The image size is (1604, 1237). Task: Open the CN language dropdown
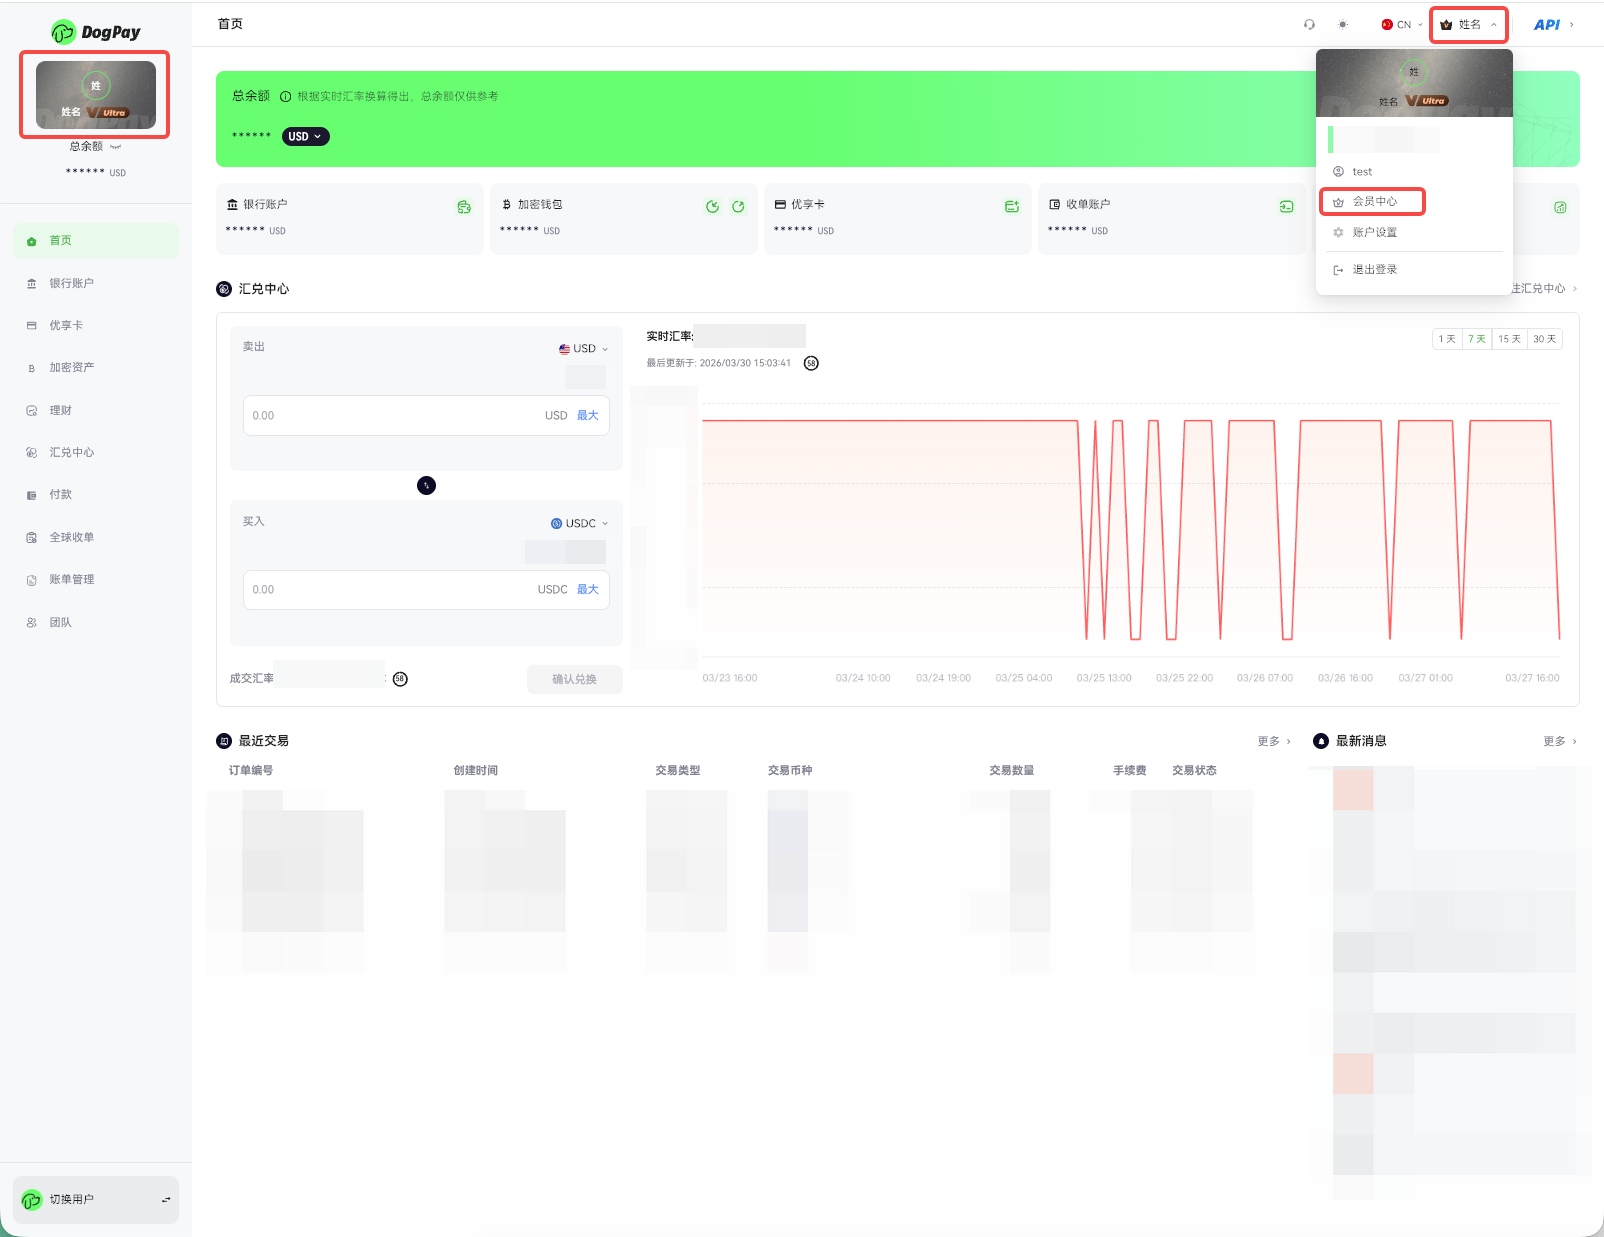point(1402,25)
